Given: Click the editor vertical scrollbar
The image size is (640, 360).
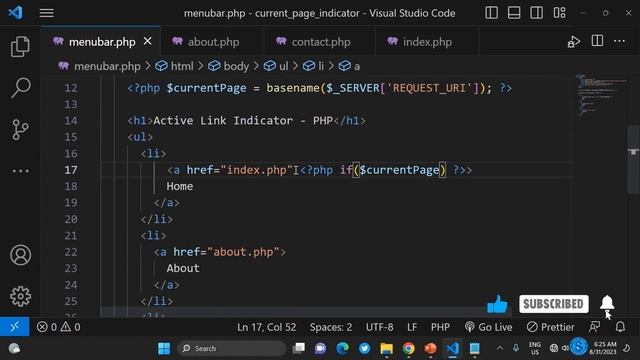Looking at the screenshot, I should [633, 160].
